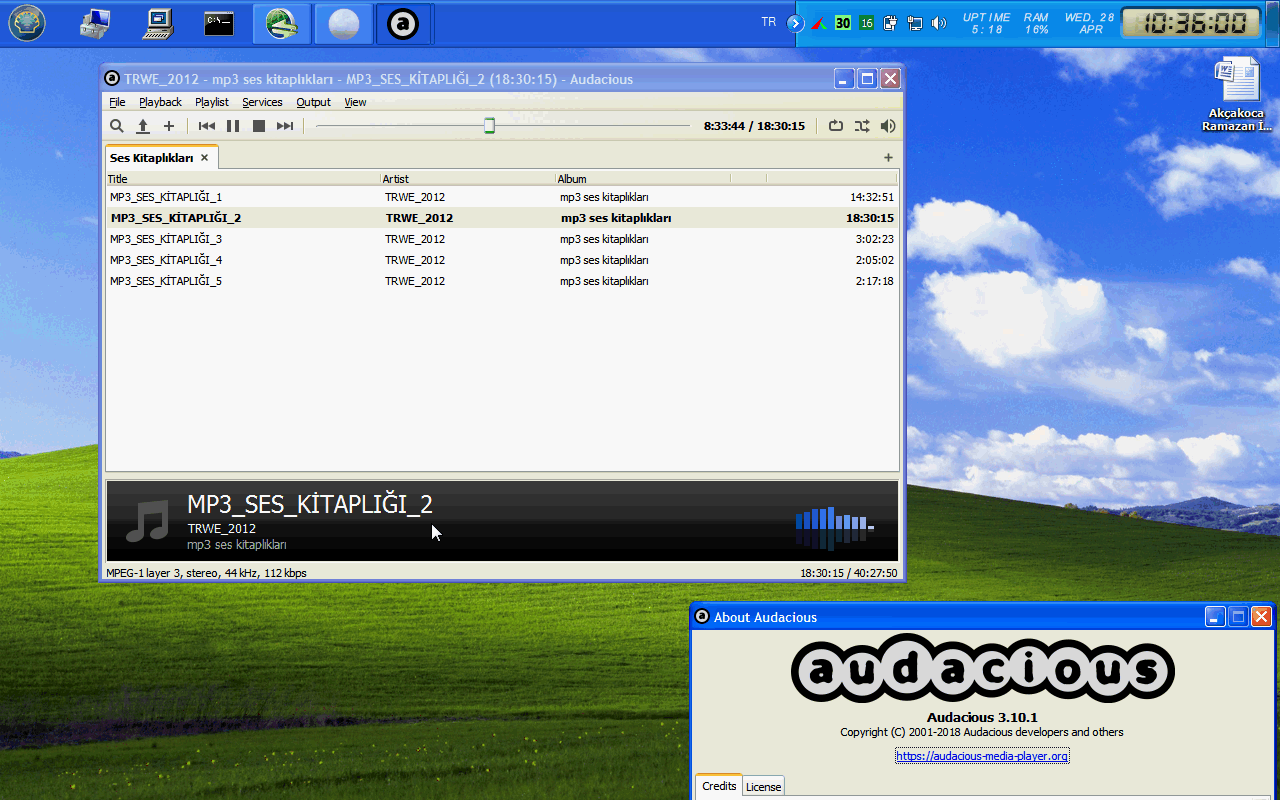Toggle shuffle mode
This screenshot has width=1280, height=800.
click(862, 126)
